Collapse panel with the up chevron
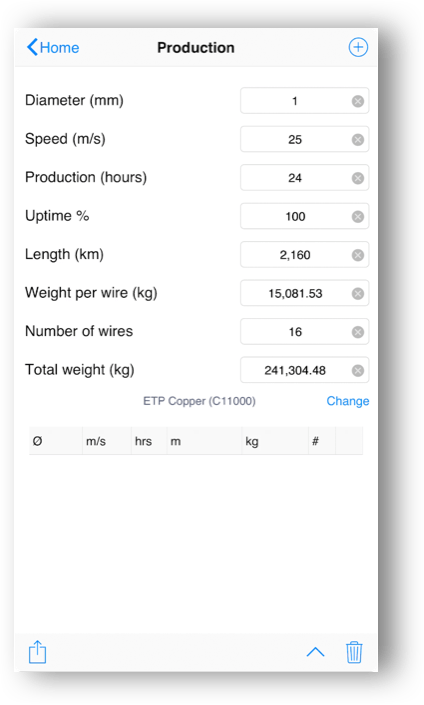424x705 pixels. coord(316,652)
